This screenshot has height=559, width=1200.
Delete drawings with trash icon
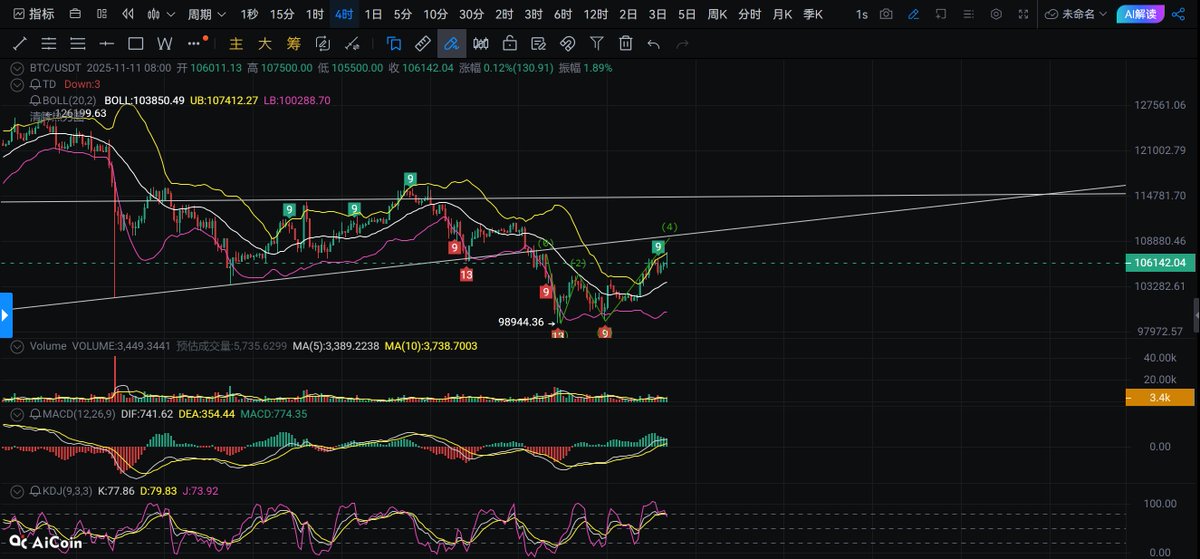[625, 43]
